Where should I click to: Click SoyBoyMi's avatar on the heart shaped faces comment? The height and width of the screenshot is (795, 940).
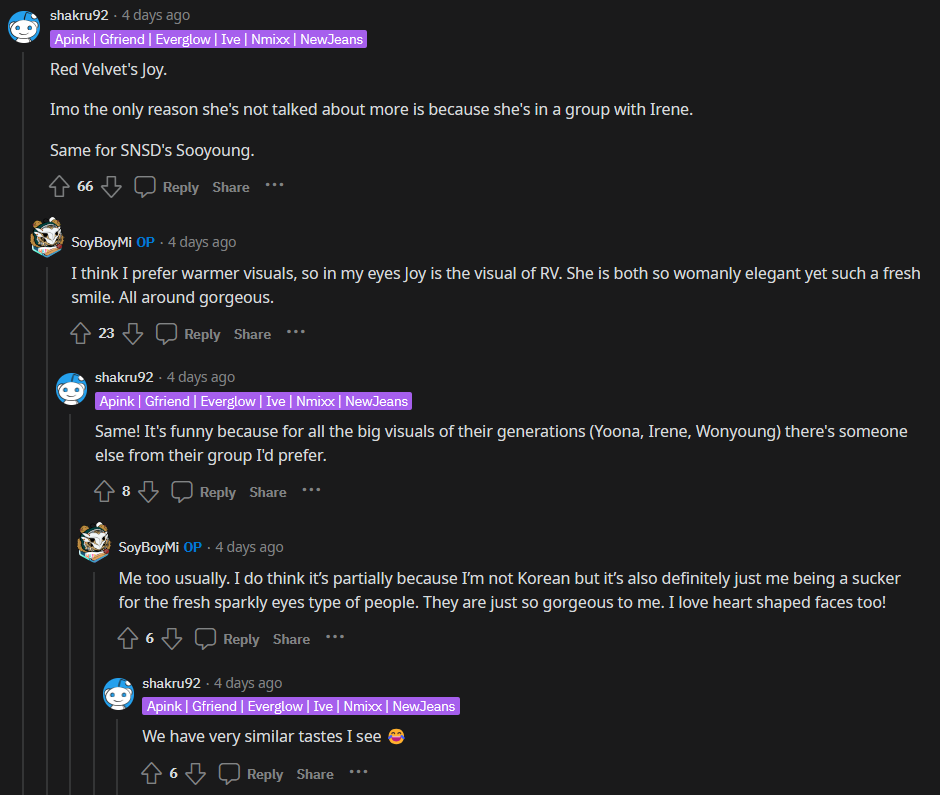(x=95, y=545)
